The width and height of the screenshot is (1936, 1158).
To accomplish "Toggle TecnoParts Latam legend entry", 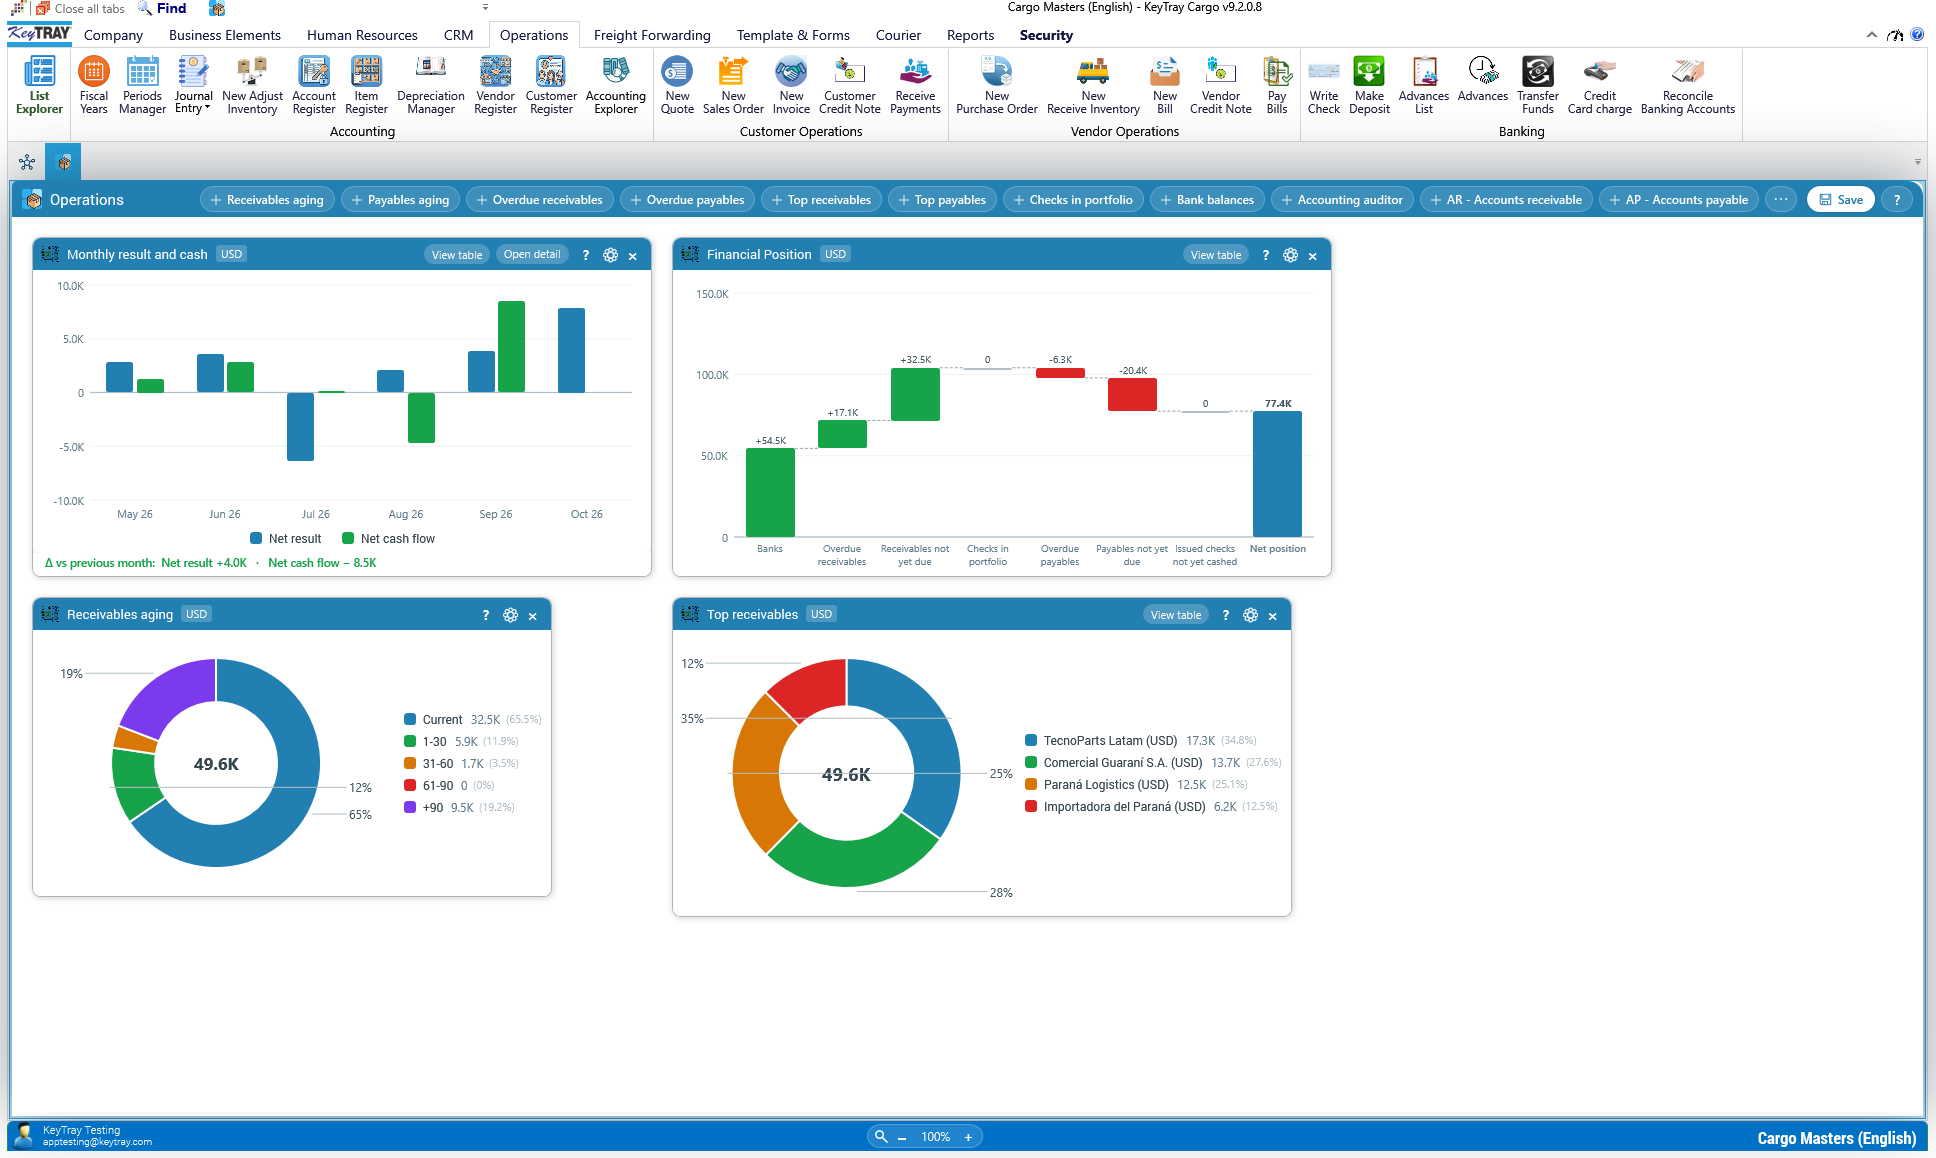I will [1140, 740].
